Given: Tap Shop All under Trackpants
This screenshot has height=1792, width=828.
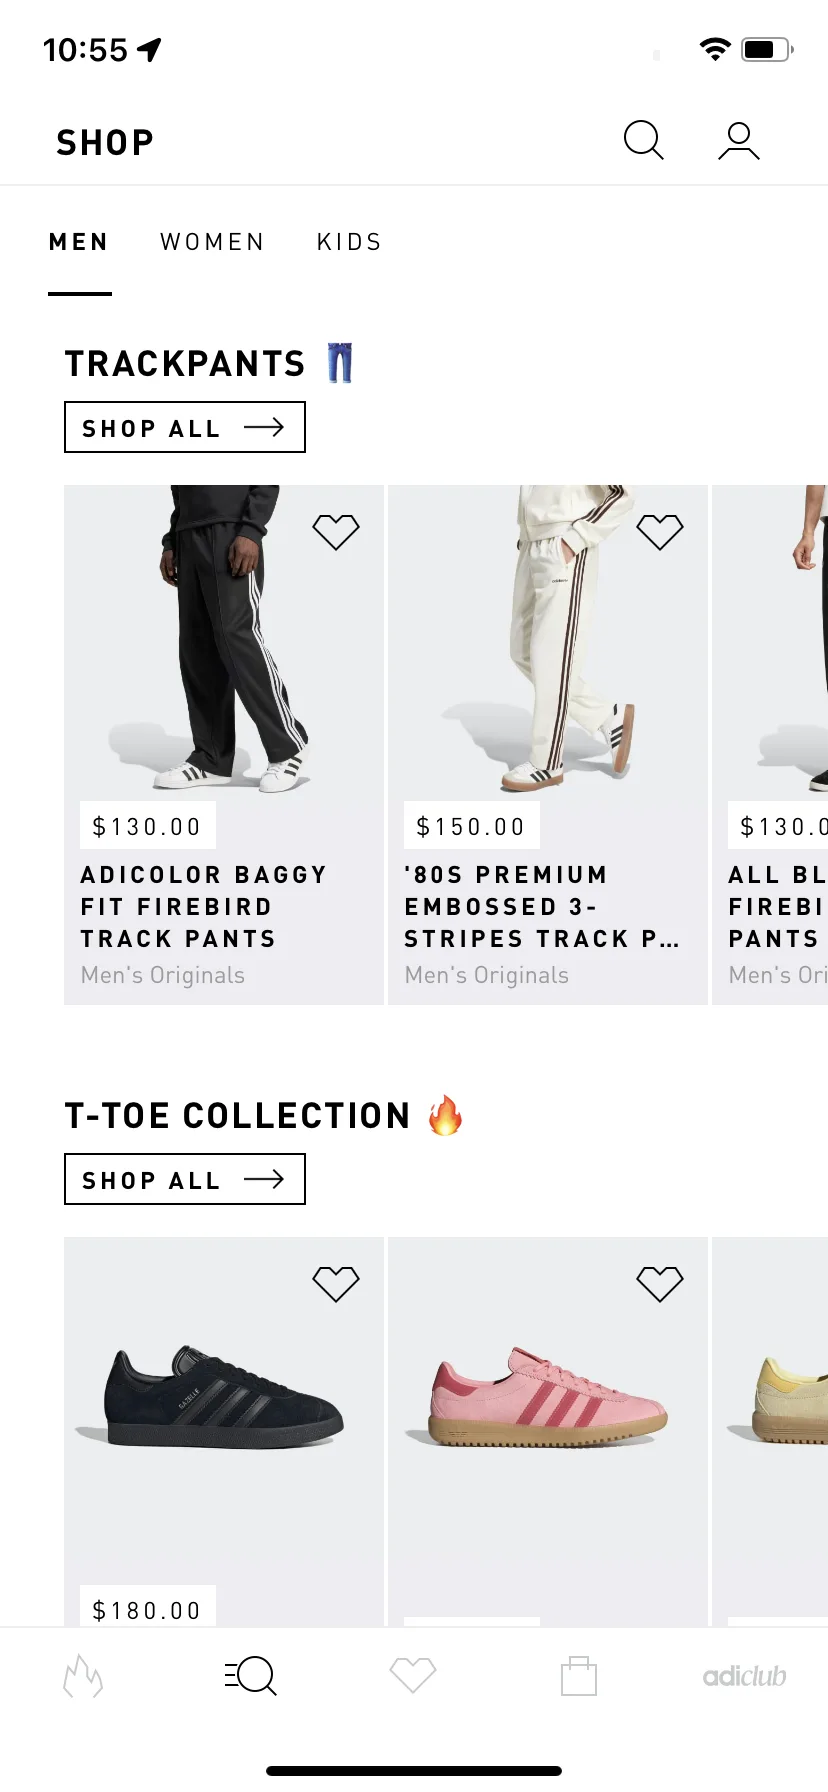Looking at the screenshot, I should coord(185,427).
